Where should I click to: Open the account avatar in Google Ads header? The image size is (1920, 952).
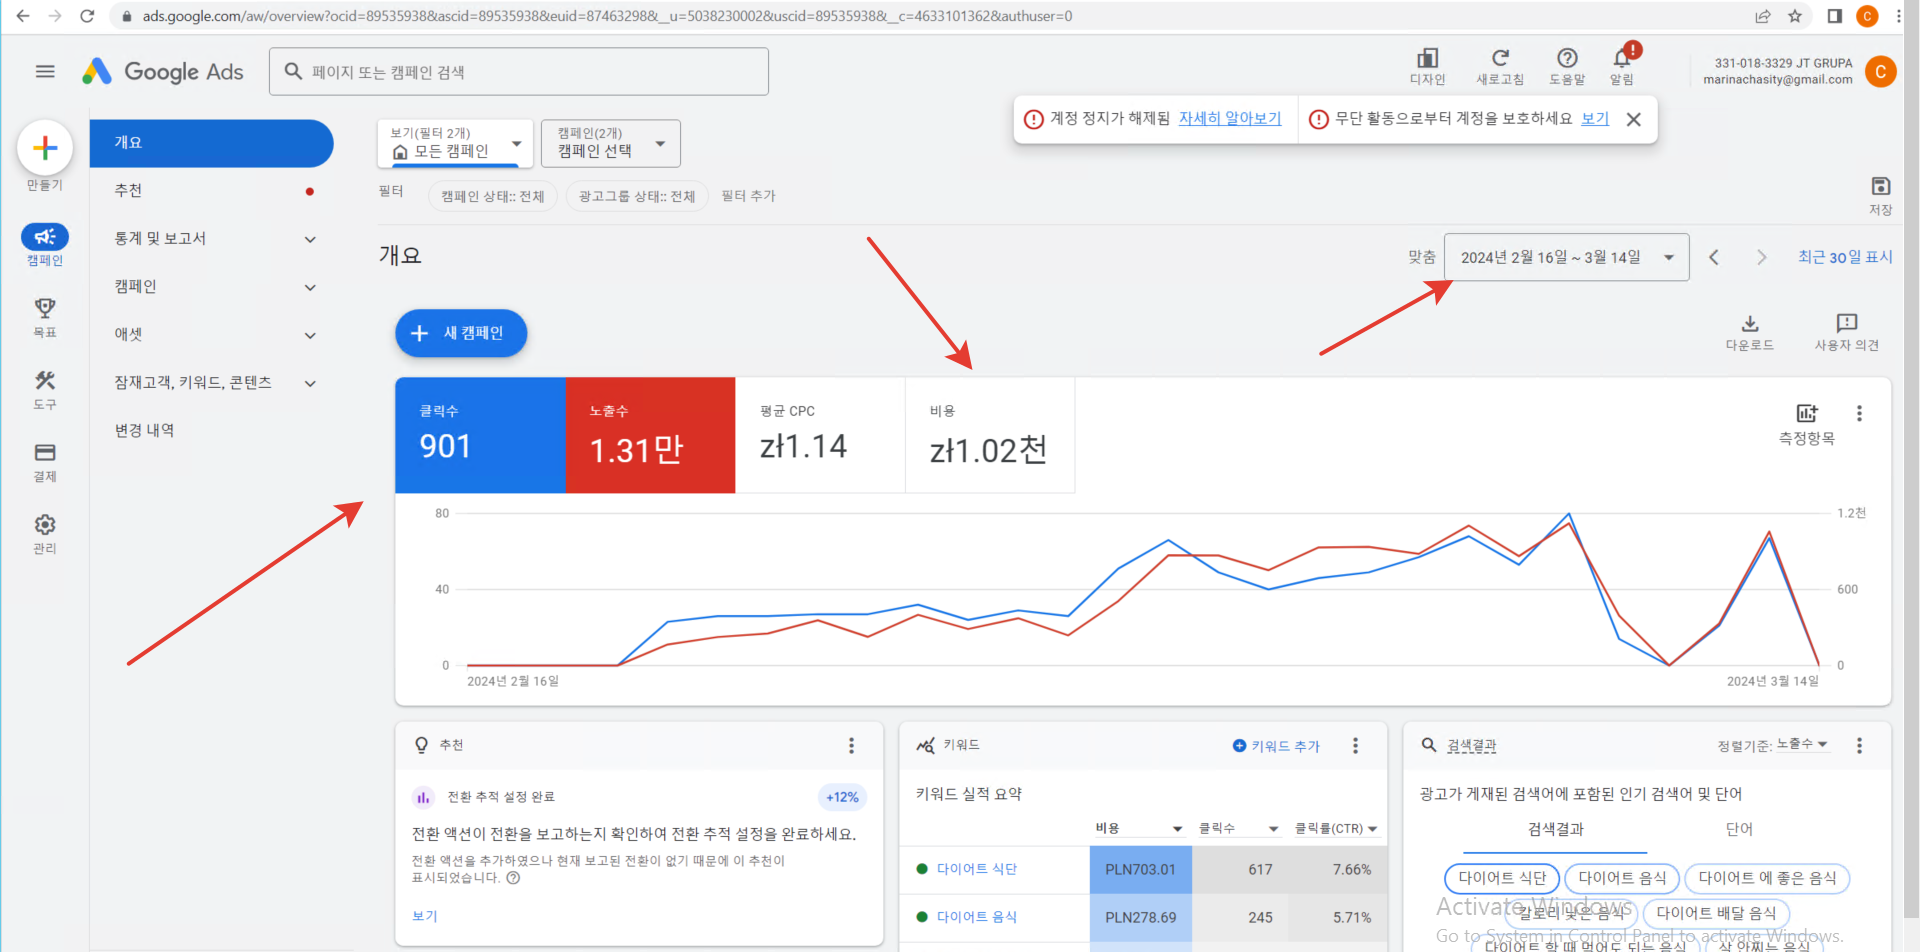(1880, 71)
